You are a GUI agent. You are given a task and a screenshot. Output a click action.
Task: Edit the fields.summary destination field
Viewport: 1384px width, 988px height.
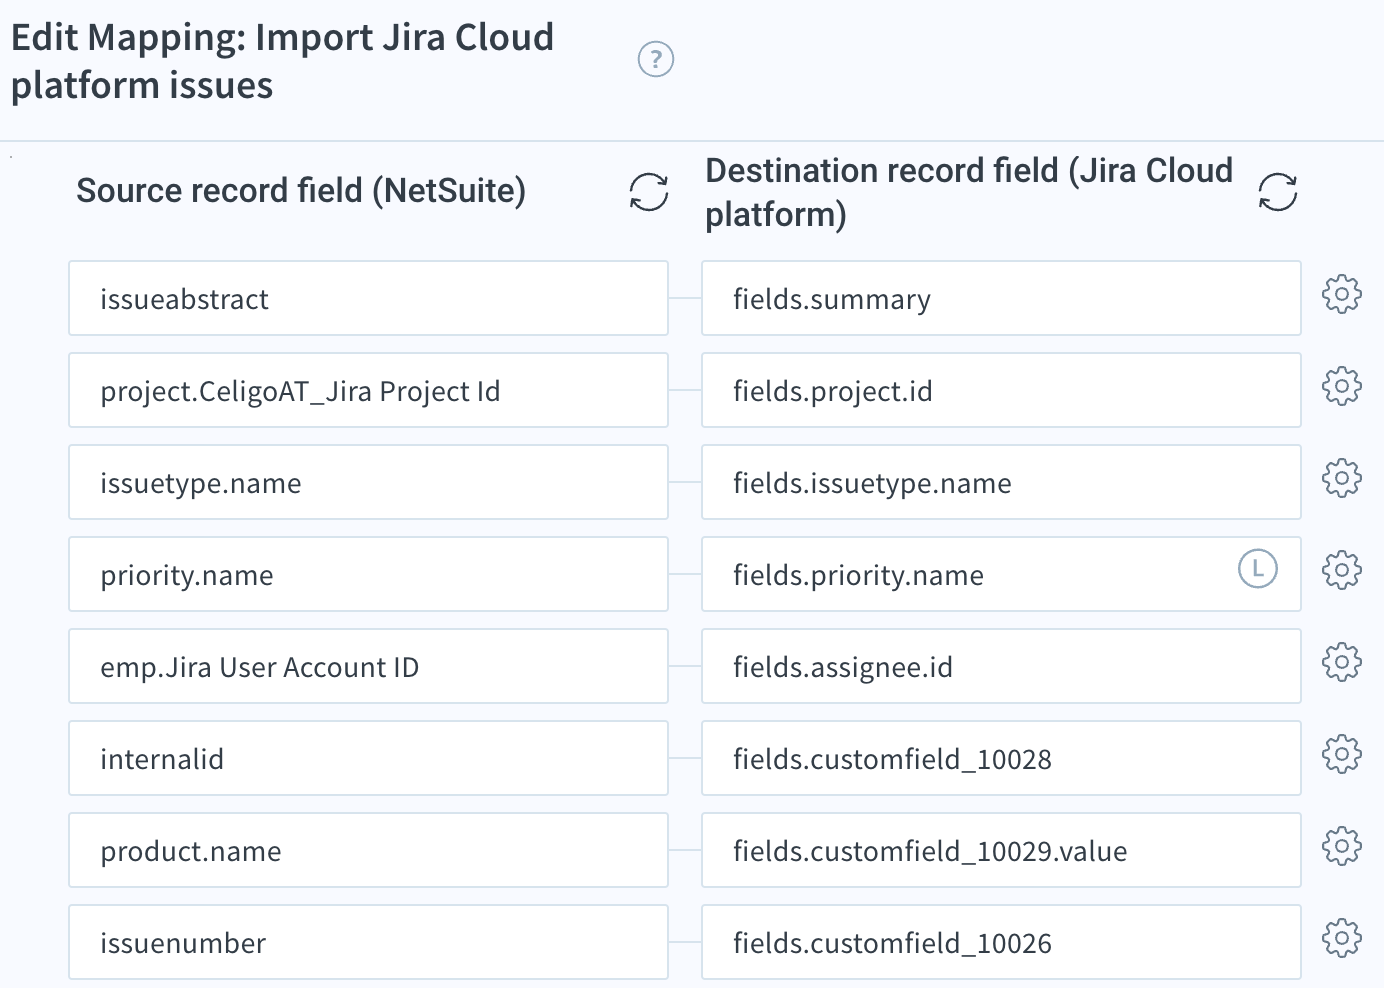pyautogui.click(x=1001, y=298)
